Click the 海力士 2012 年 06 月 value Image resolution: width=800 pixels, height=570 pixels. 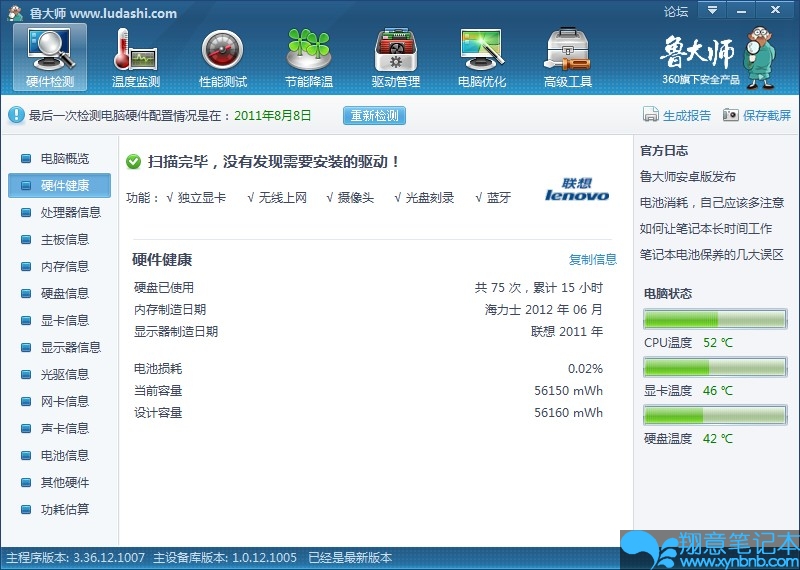pos(544,310)
